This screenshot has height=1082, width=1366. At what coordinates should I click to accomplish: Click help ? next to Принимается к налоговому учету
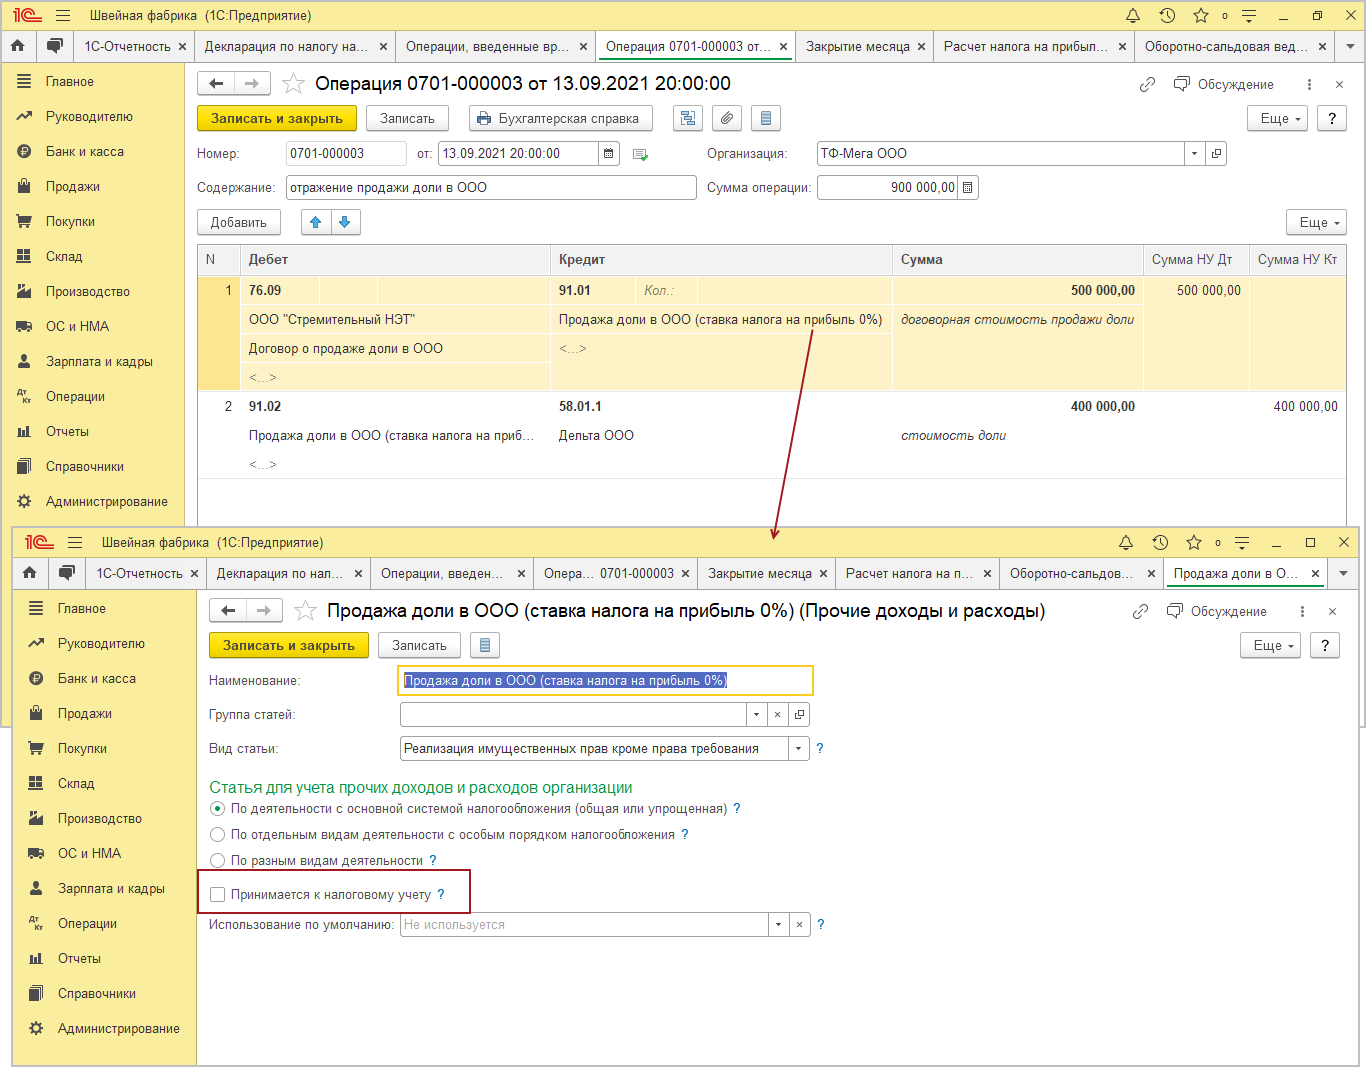point(441,895)
